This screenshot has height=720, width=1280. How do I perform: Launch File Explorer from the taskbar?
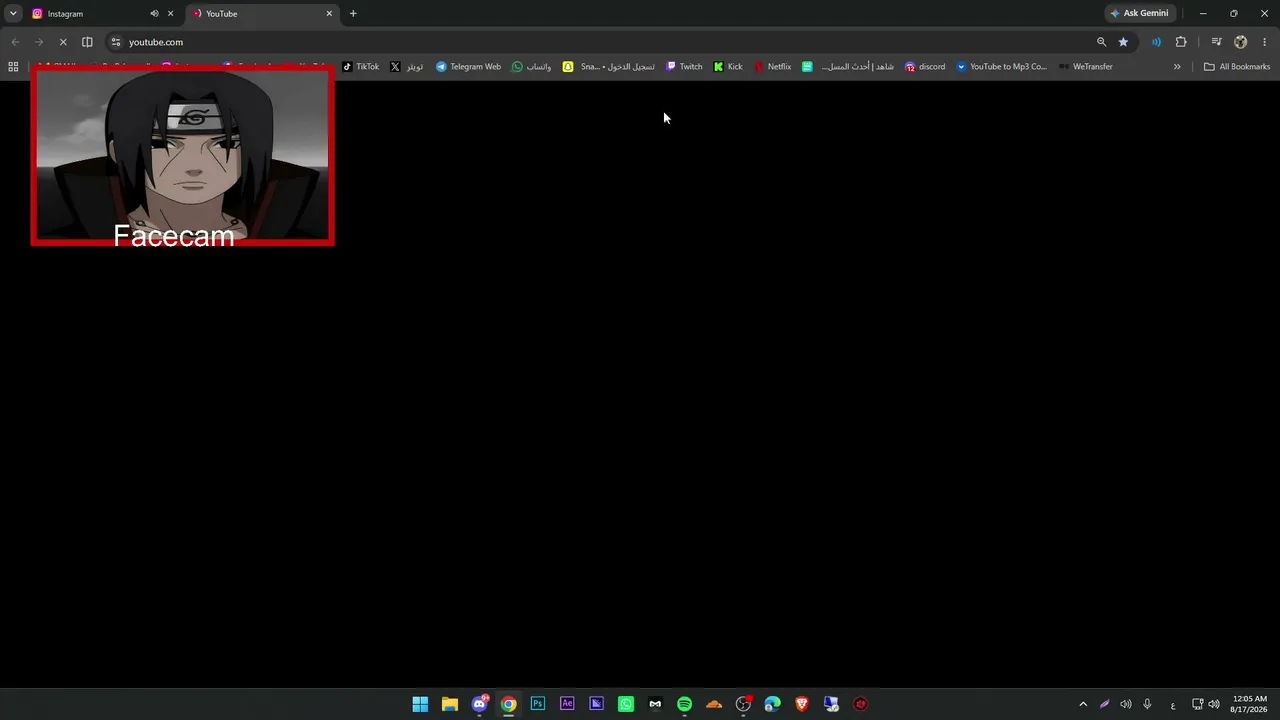pyautogui.click(x=450, y=704)
